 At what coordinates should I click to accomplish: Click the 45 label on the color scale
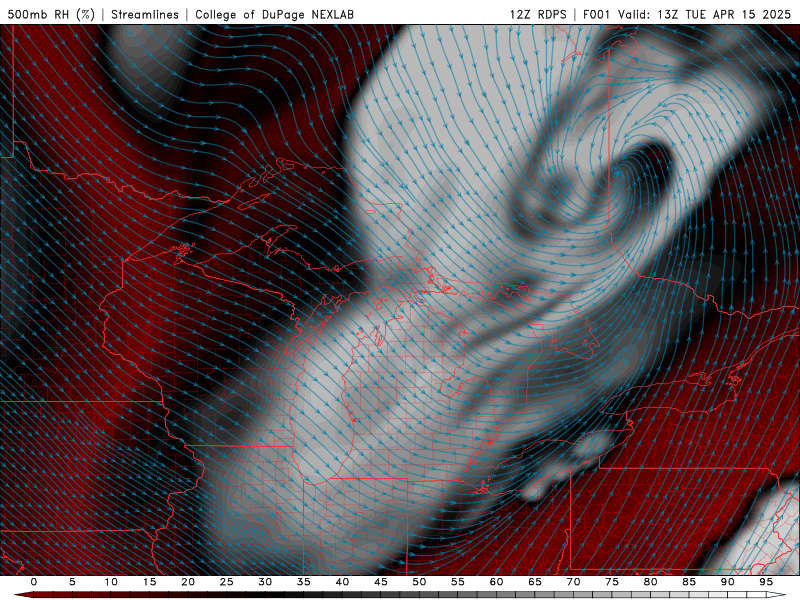[x=381, y=582]
